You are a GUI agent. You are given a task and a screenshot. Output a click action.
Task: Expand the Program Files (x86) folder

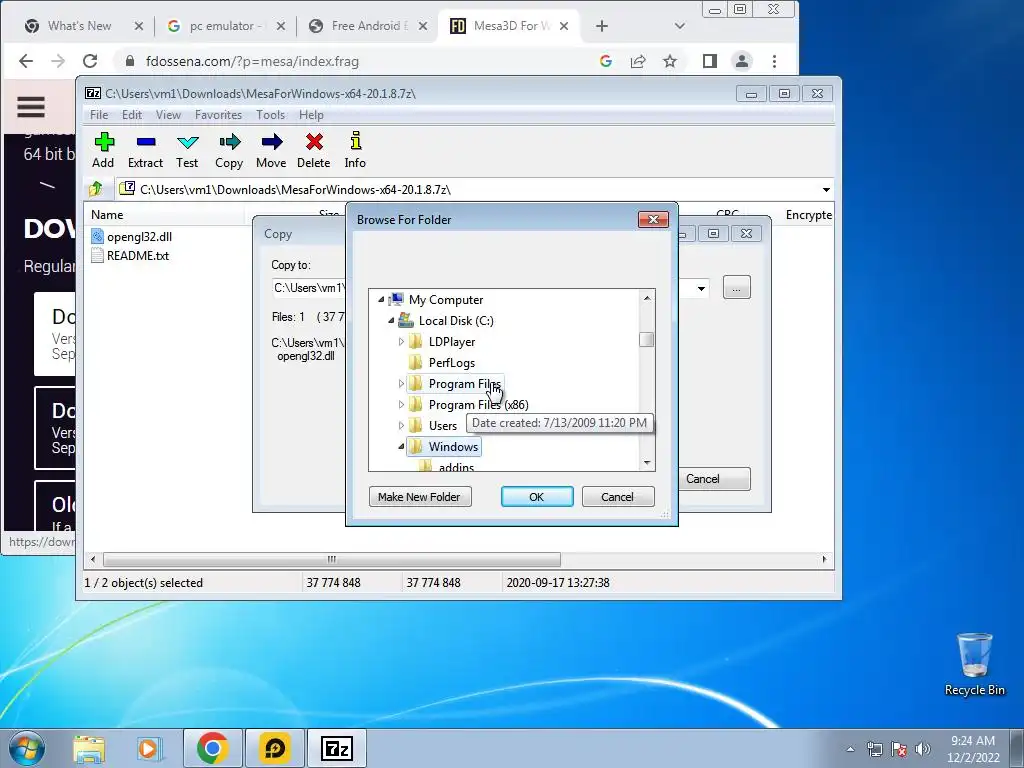(401, 405)
